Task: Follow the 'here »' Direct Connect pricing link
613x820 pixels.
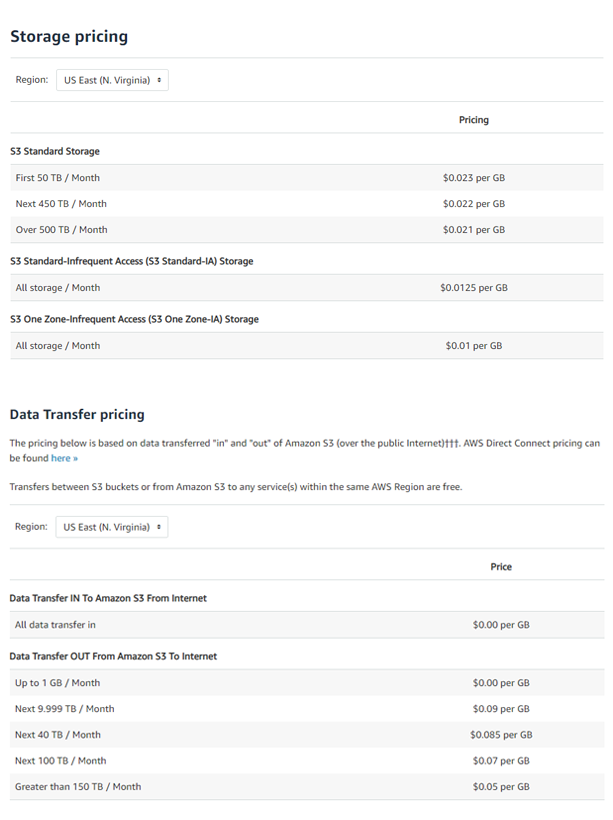Action: 64,458
